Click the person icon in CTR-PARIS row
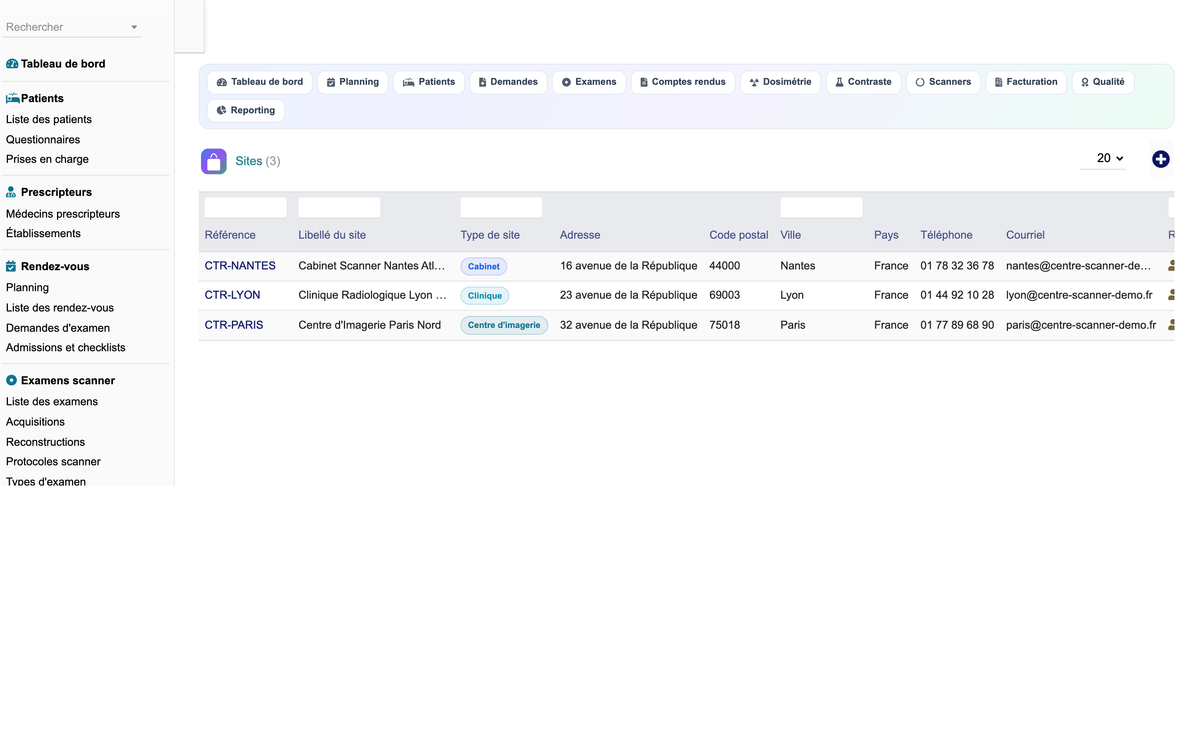The image size is (1200, 743). tap(1171, 325)
